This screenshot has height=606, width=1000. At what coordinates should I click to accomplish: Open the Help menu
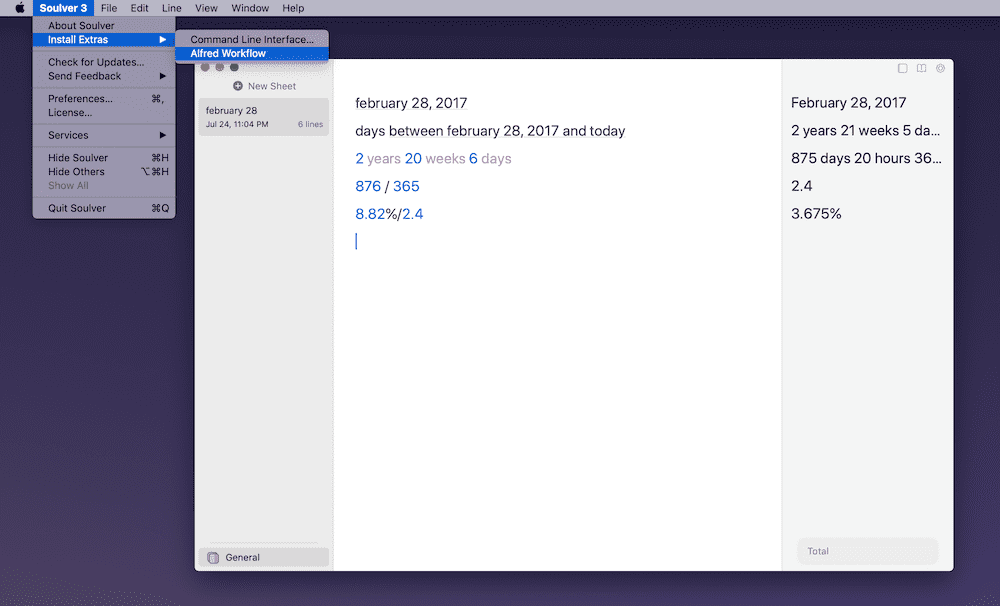(x=293, y=8)
